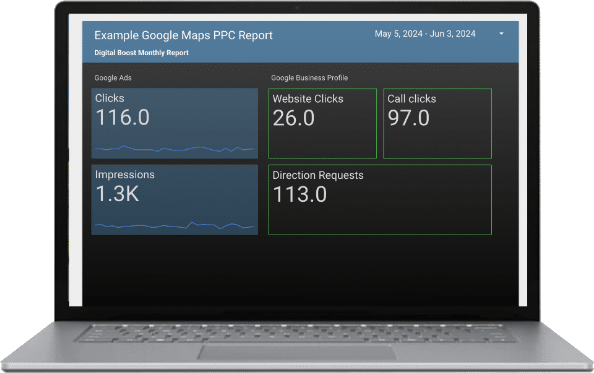594x373 pixels.
Task: Click the Google Business Profile section label
Action: pos(310,78)
